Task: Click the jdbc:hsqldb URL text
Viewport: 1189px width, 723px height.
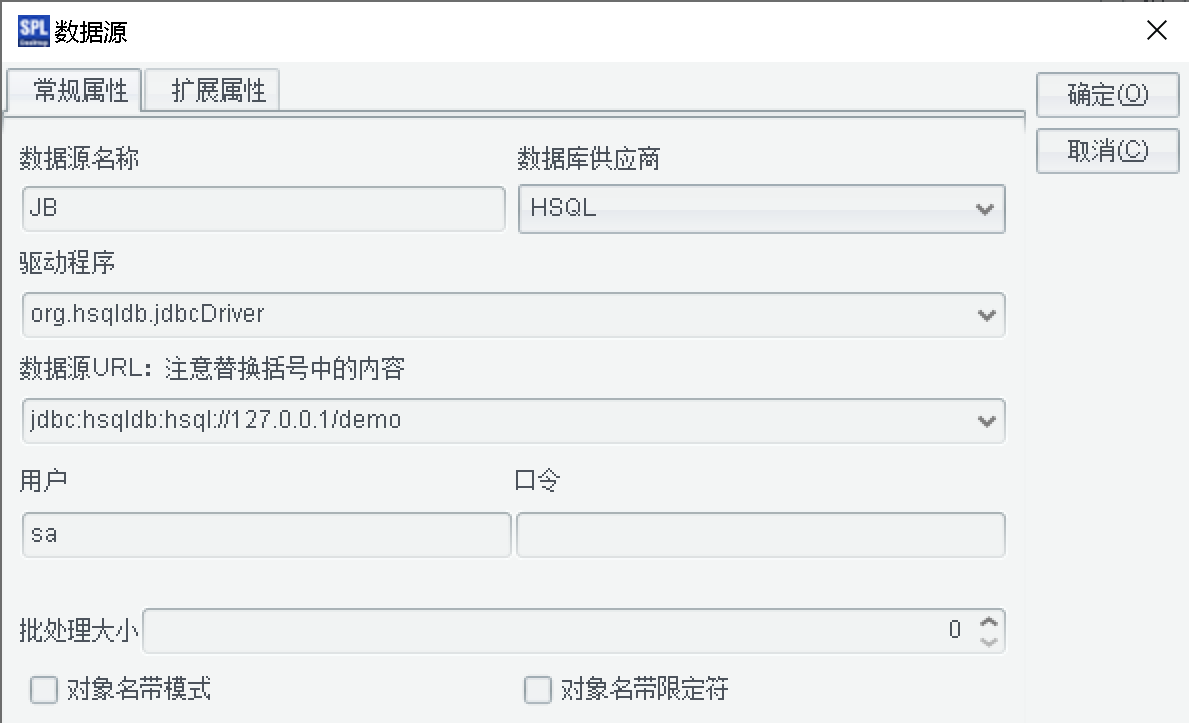Action: [216, 421]
